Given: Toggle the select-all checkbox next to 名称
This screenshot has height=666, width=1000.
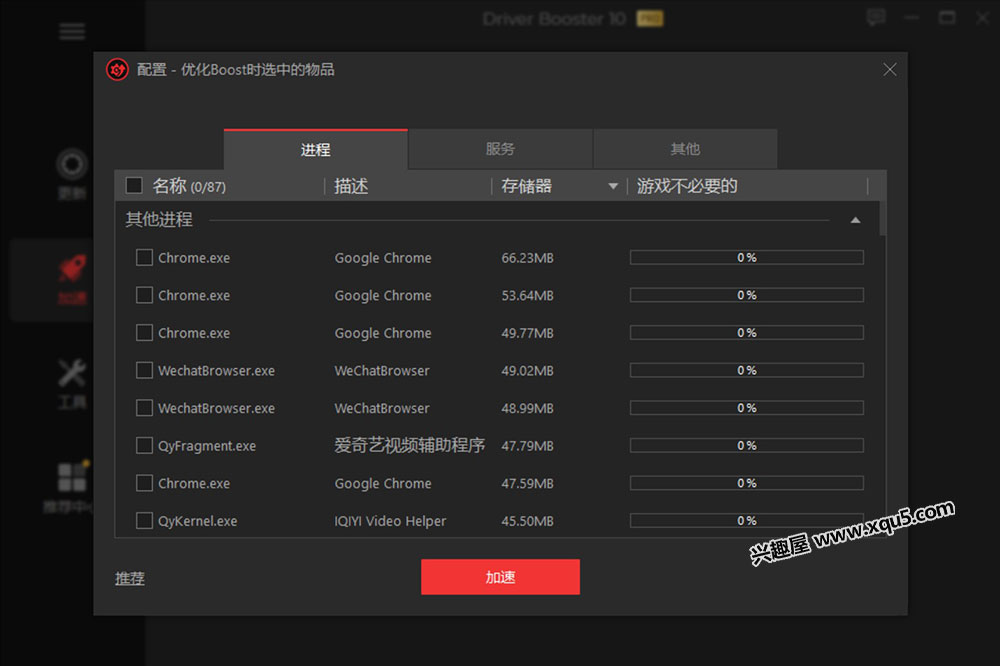Looking at the screenshot, I should click(134, 186).
